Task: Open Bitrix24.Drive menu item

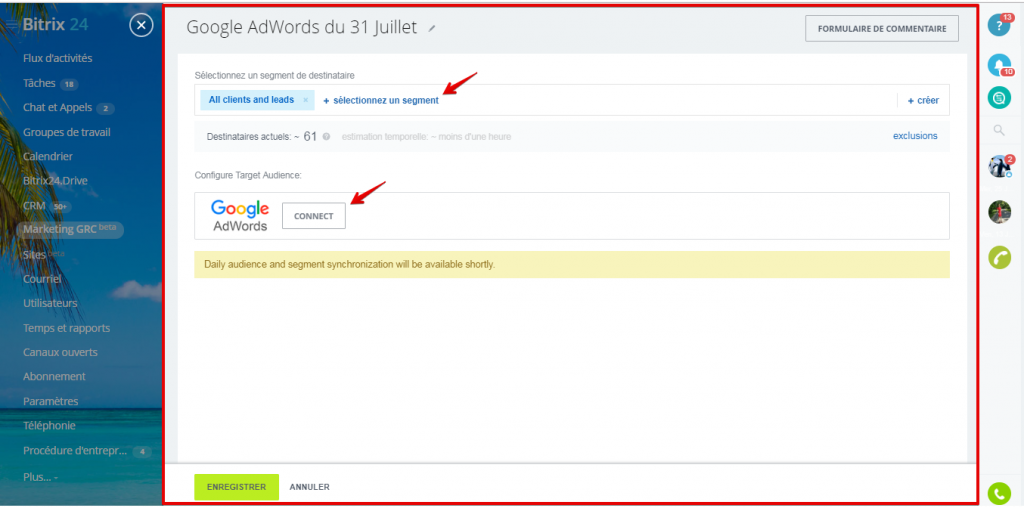Action: click(55, 181)
